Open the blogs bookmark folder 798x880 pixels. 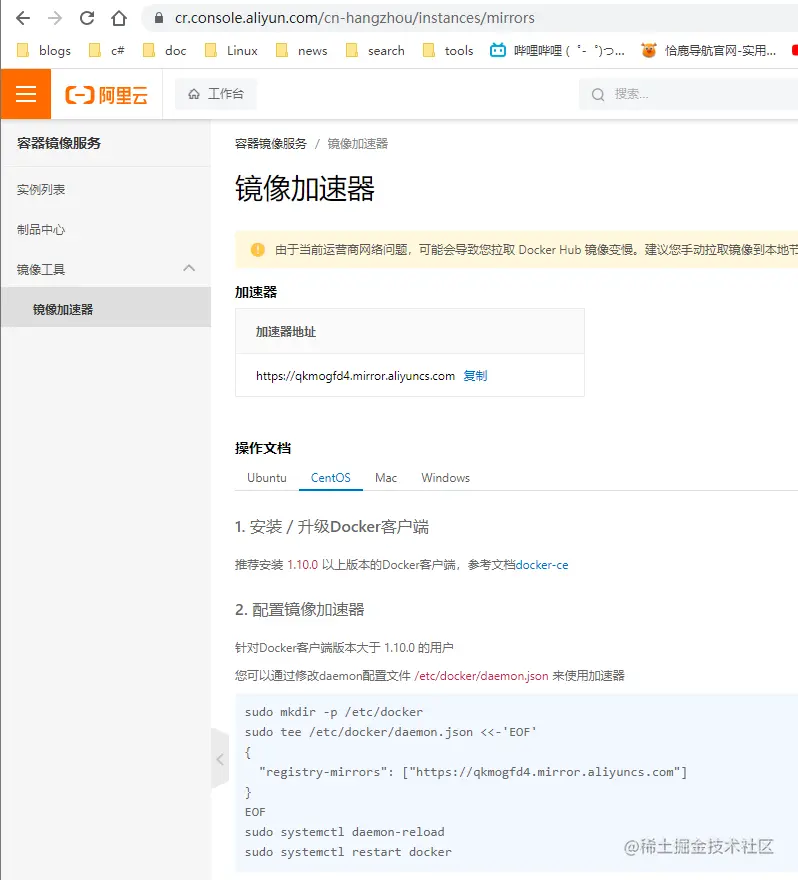coord(44,51)
